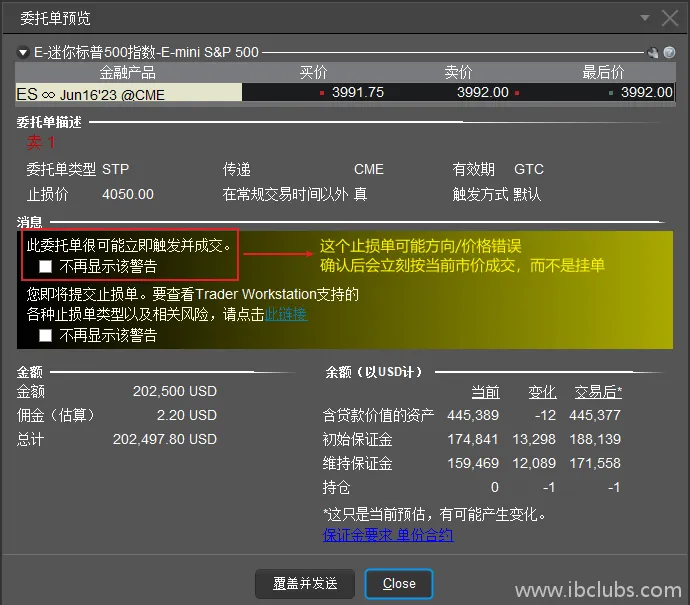The height and width of the screenshot is (605, 690).
Task: Click the 交易后* column heading in balances
Action: tap(597, 391)
